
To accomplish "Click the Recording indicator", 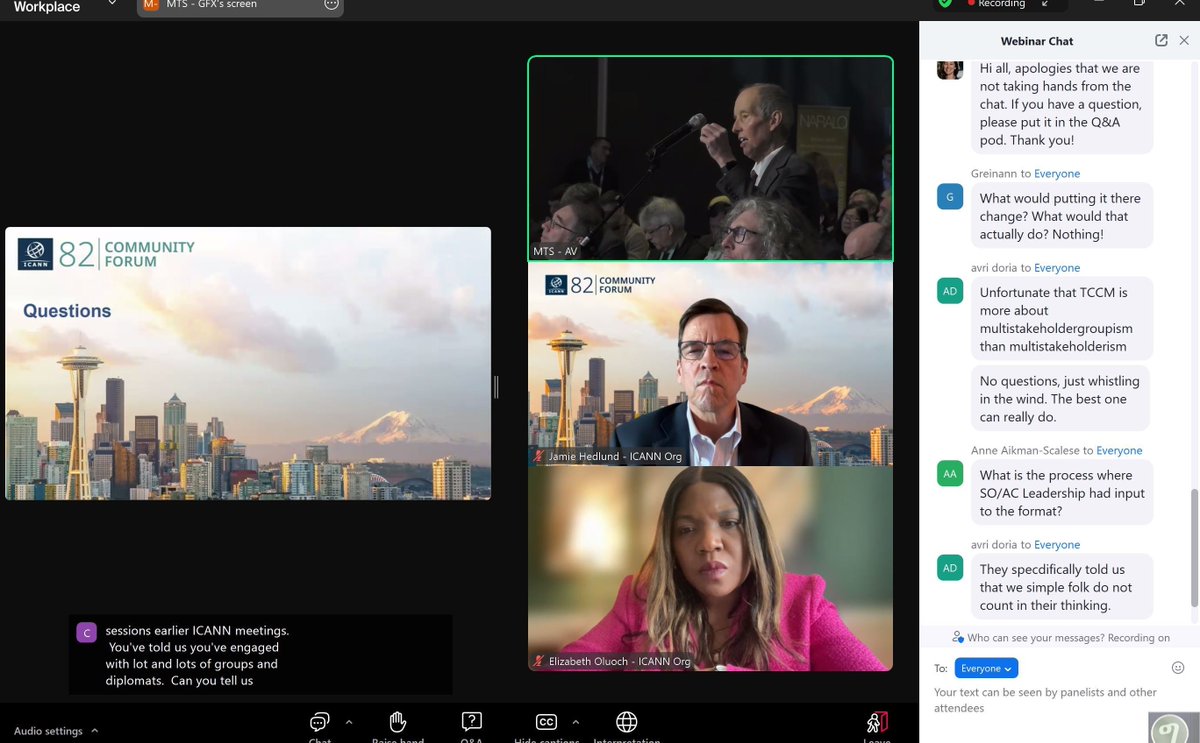I will click(996, 4).
